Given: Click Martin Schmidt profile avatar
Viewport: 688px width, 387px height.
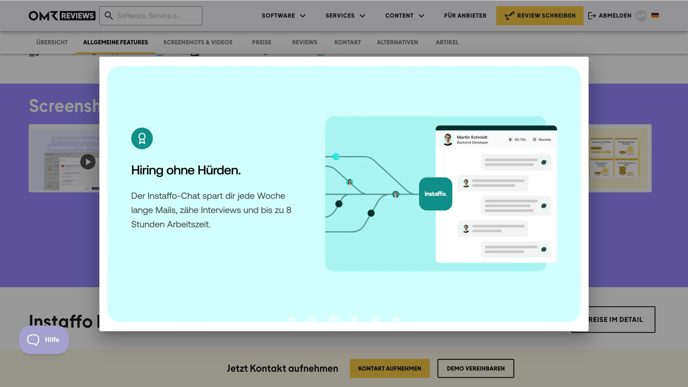Looking at the screenshot, I should click(x=448, y=140).
